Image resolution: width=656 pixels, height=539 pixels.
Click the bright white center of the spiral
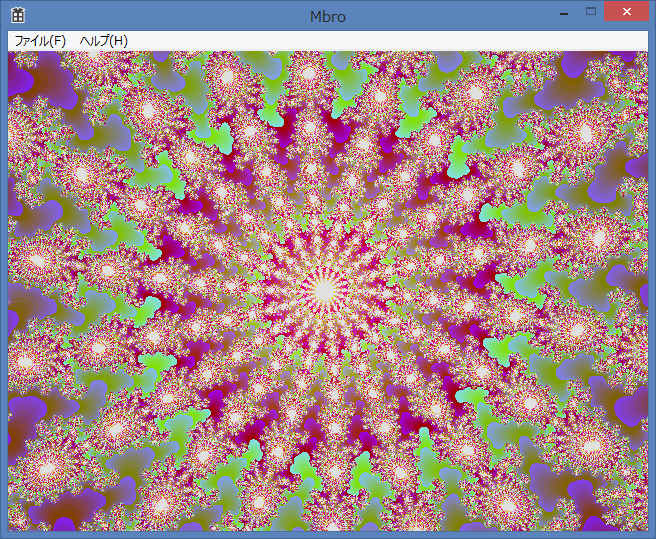point(324,290)
